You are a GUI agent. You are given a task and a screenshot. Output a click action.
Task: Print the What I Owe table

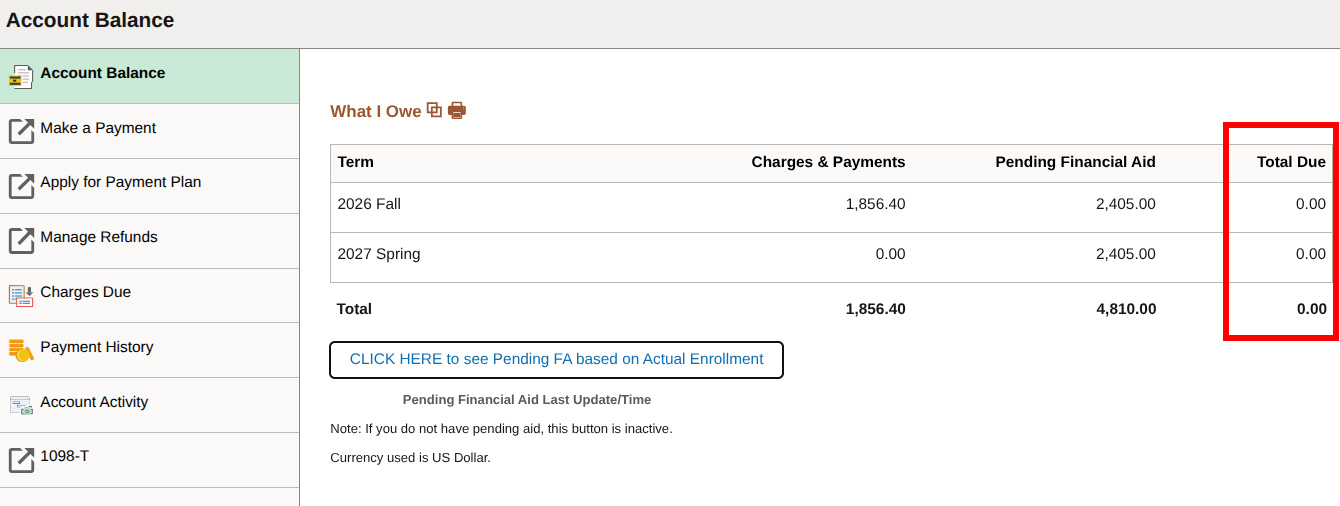tap(457, 111)
